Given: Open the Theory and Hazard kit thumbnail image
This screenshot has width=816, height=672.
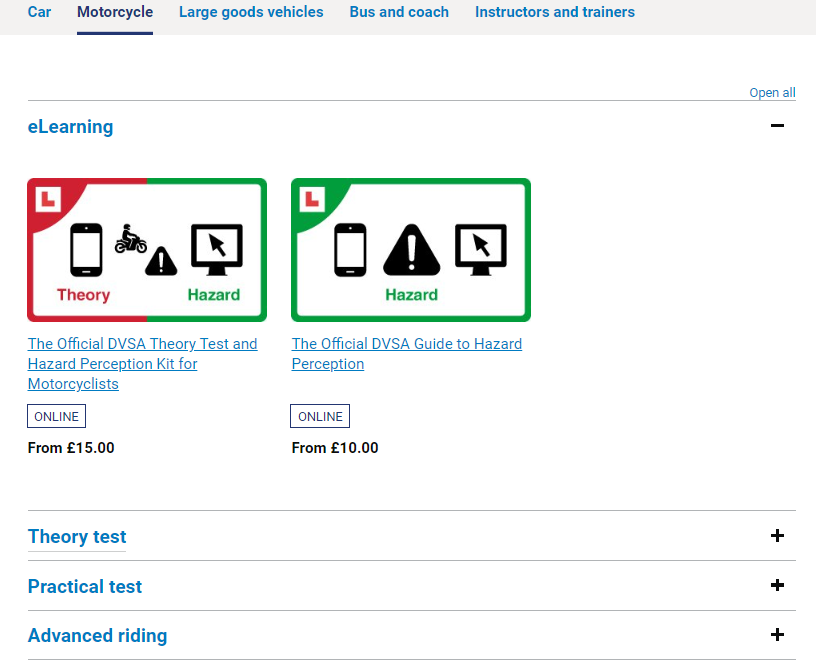Looking at the screenshot, I should (147, 250).
